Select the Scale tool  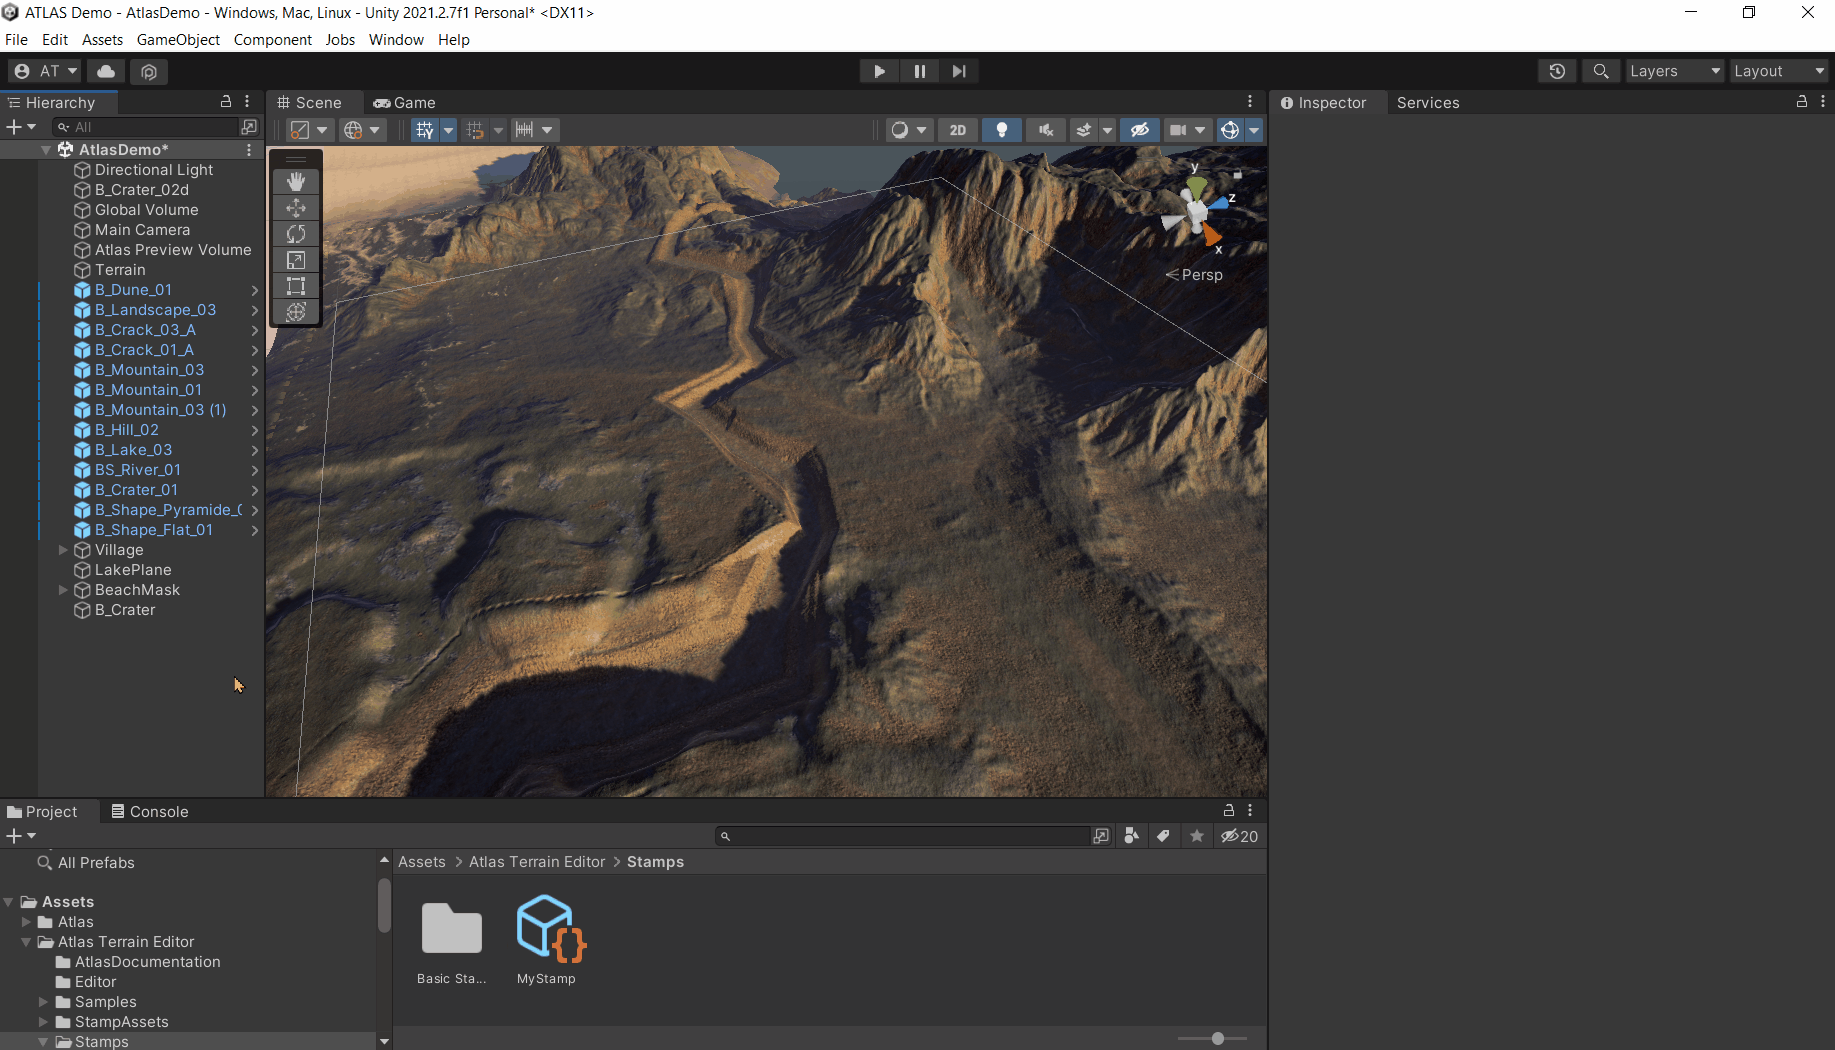(296, 259)
